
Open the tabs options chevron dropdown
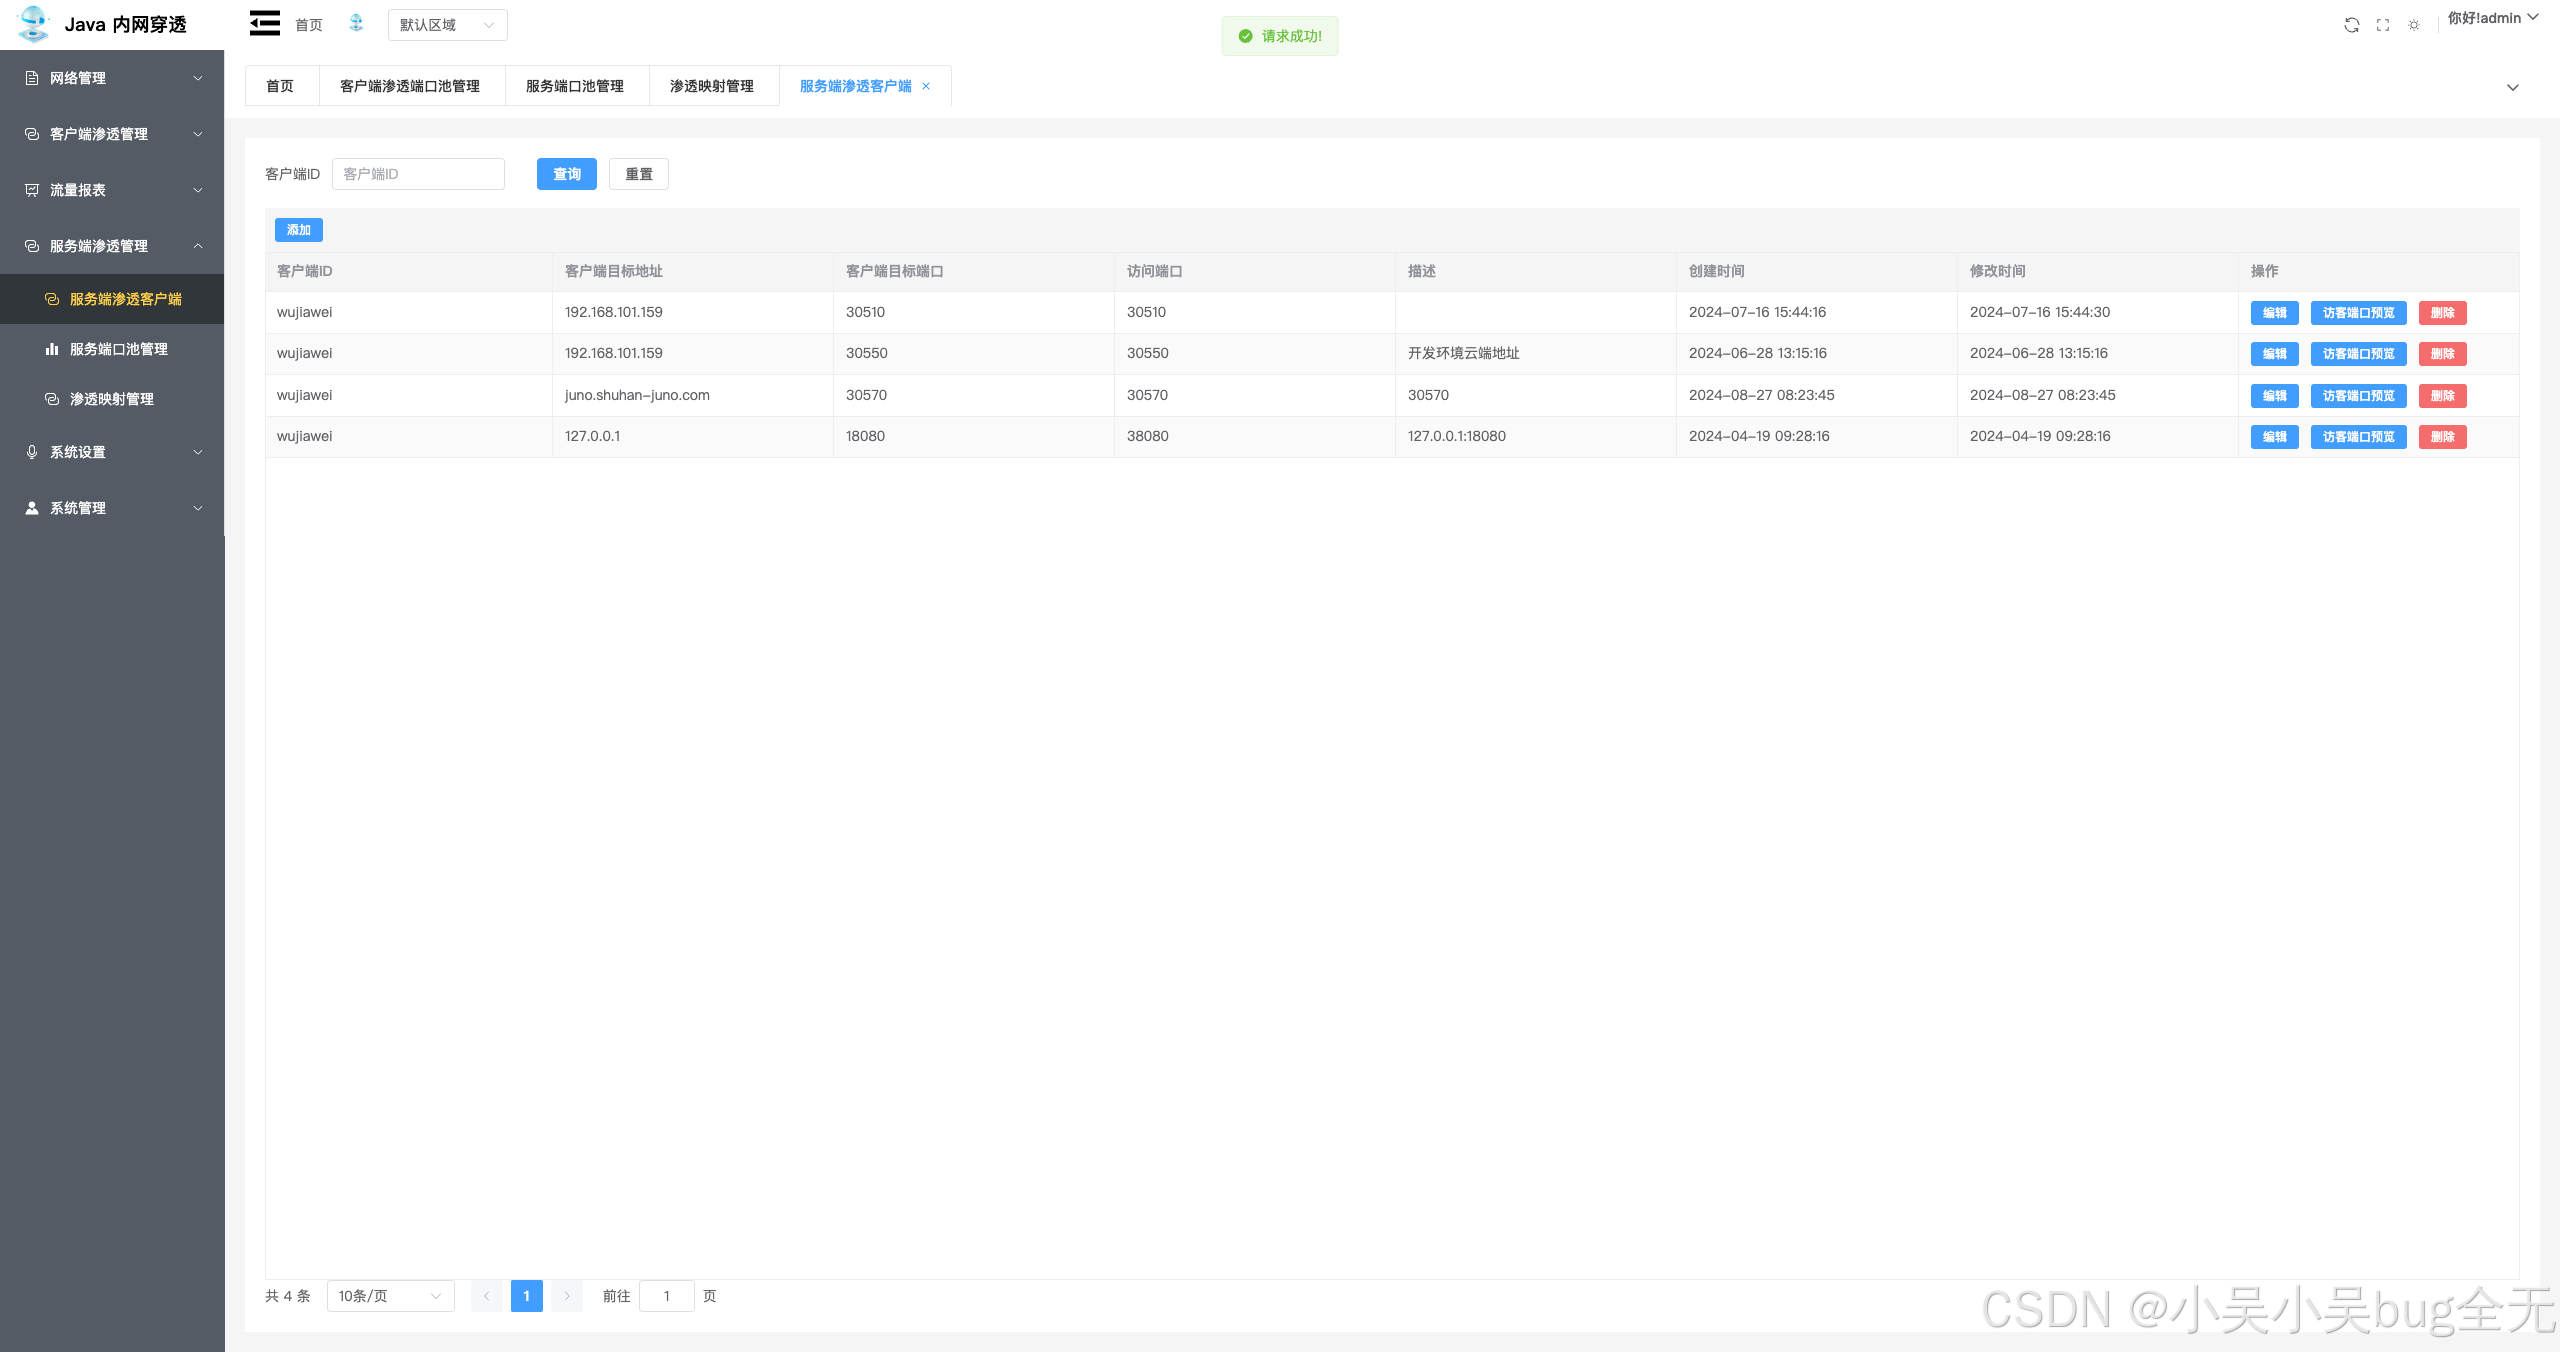(x=2512, y=88)
